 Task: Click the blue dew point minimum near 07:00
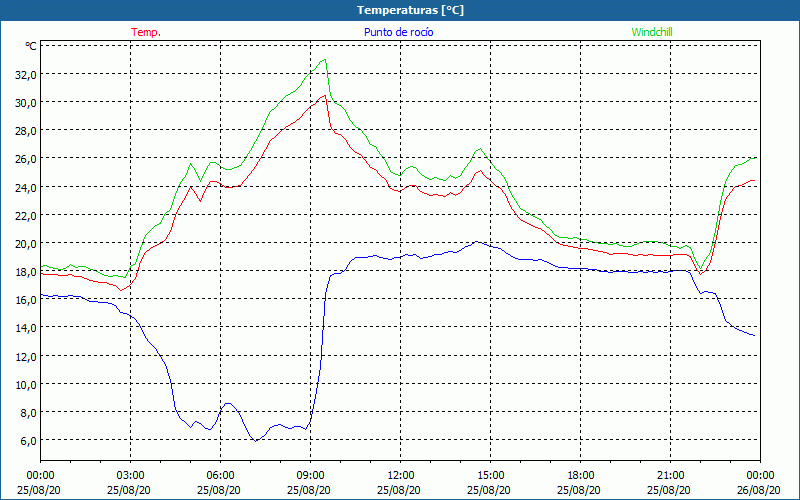(256, 440)
